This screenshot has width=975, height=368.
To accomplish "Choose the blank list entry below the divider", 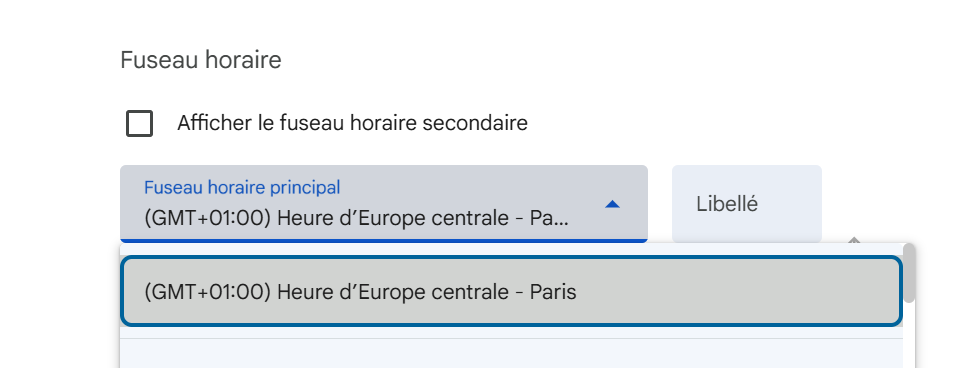I will [x=511, y=354].
